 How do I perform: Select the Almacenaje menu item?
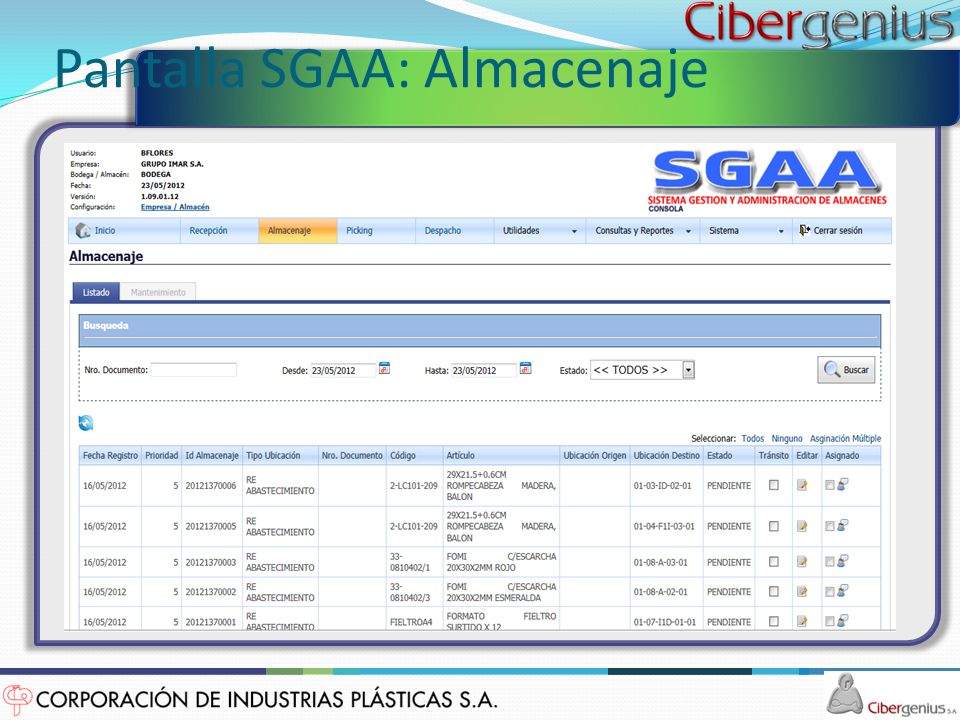pos(298,231)
